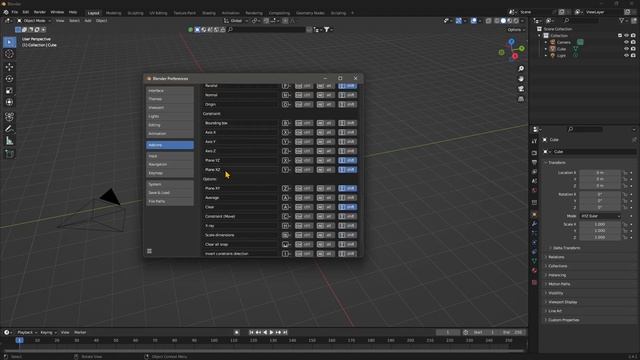Toggle shift modifier for Plane YZ row
The image size is (640, 360).
point(347,160)
